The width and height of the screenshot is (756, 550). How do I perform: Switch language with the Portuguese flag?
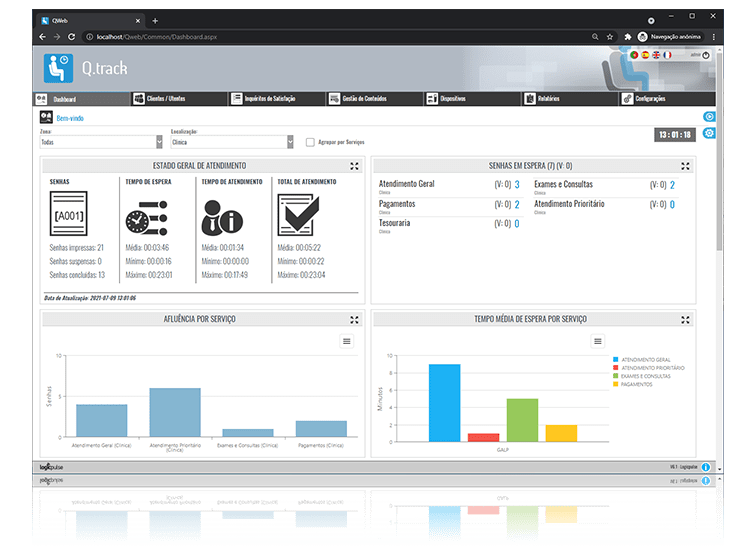634,55
